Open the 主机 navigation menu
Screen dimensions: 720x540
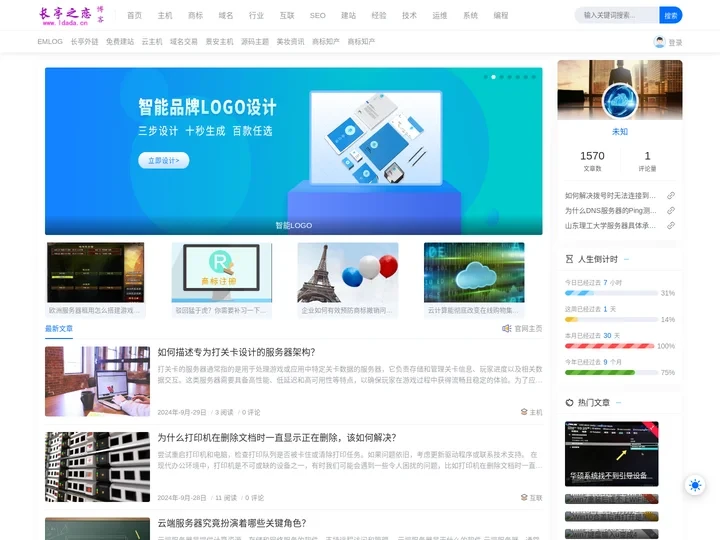[x=165, y=16]
